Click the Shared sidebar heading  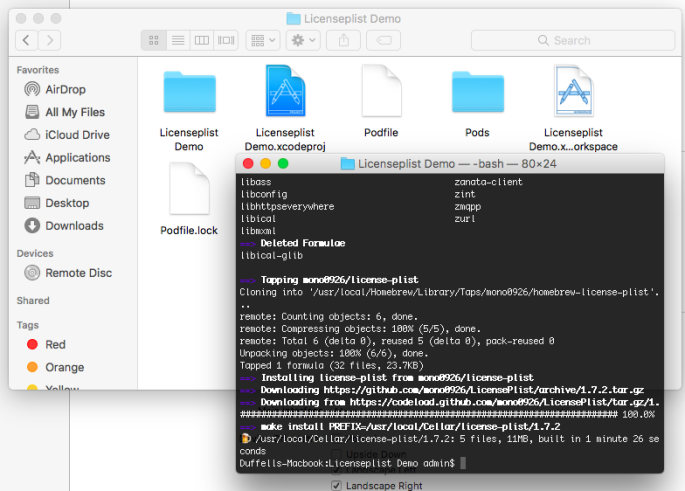click(x=33, y=301)
